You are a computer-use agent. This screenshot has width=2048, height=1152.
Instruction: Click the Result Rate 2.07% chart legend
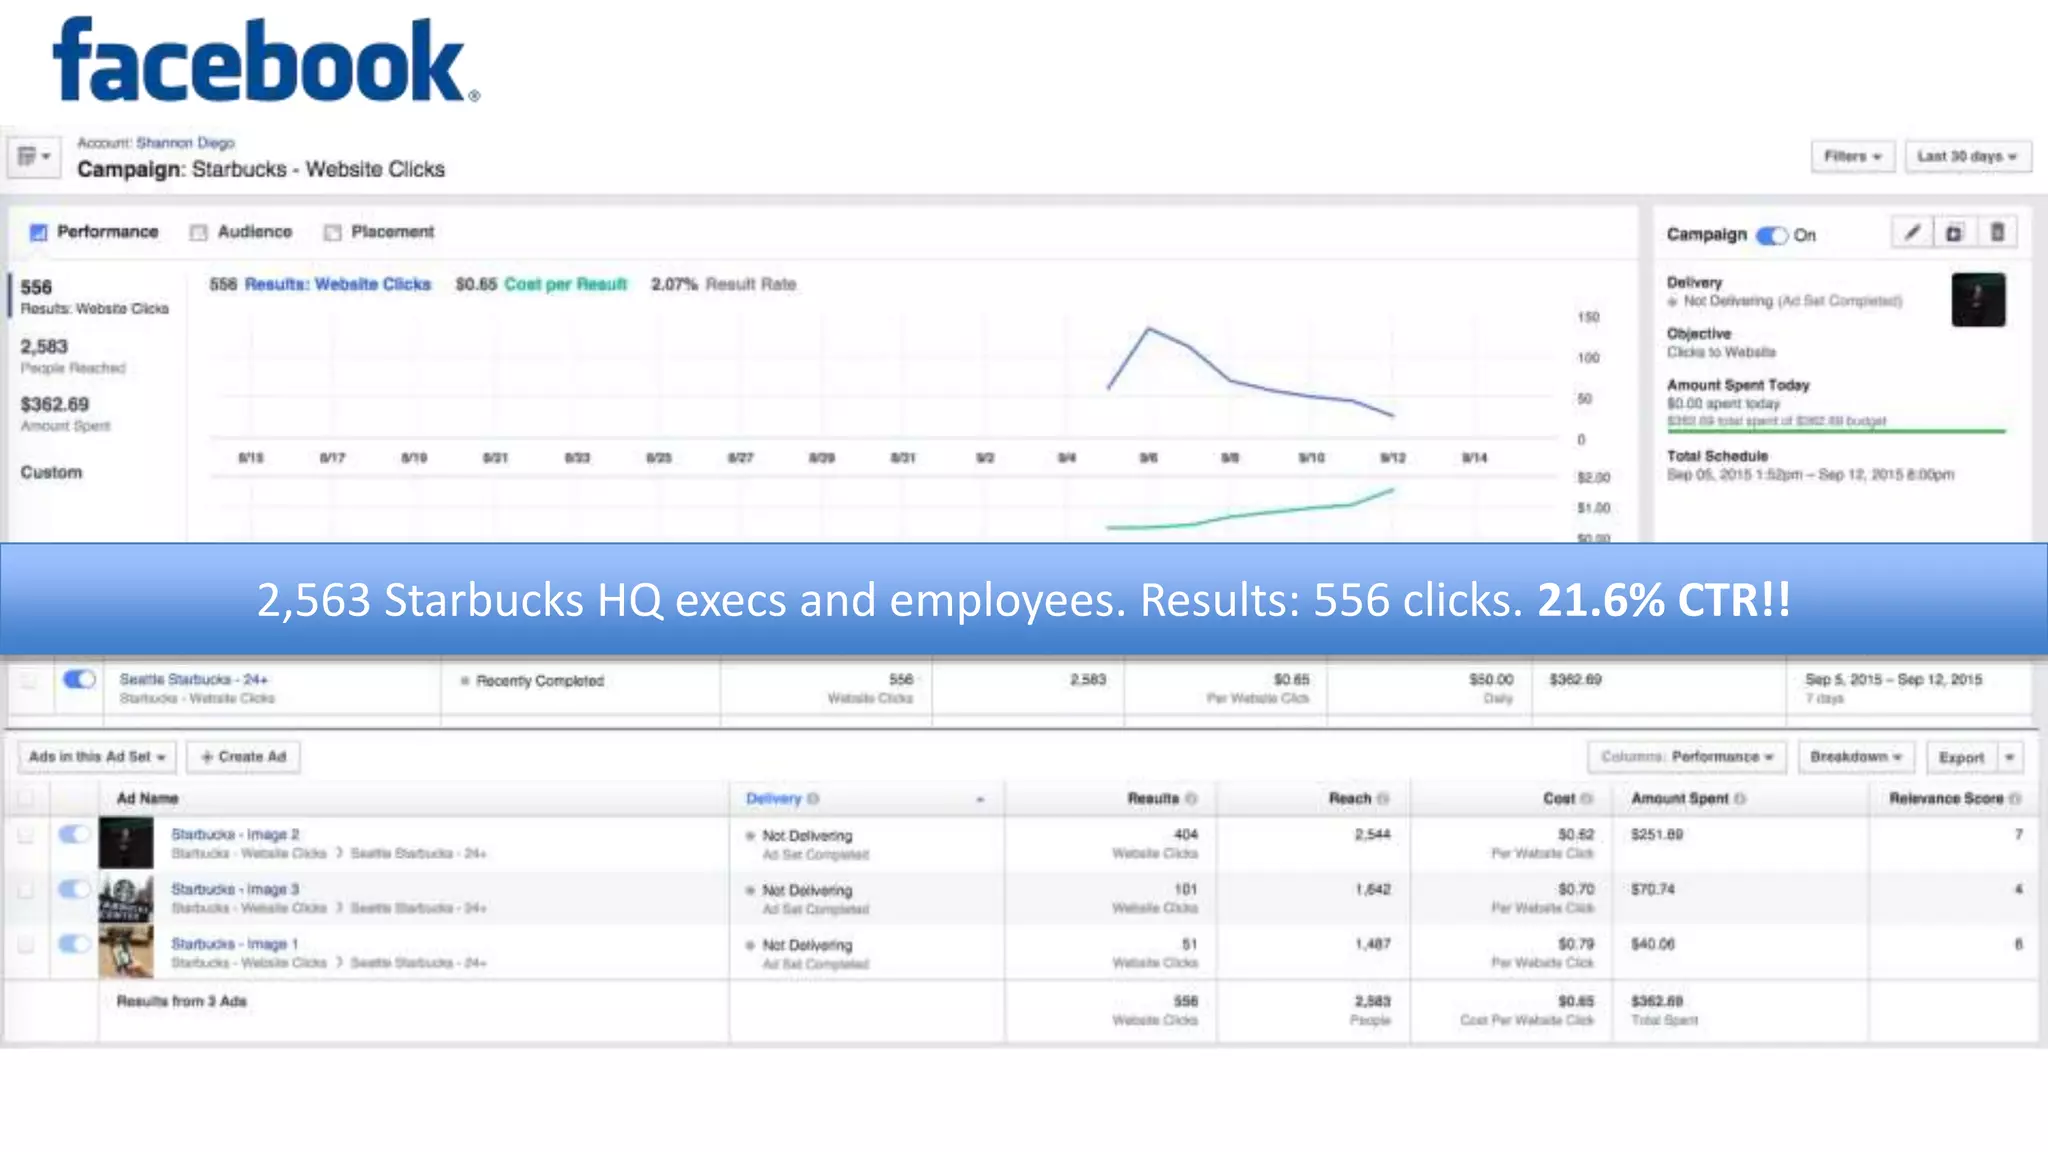724,284
